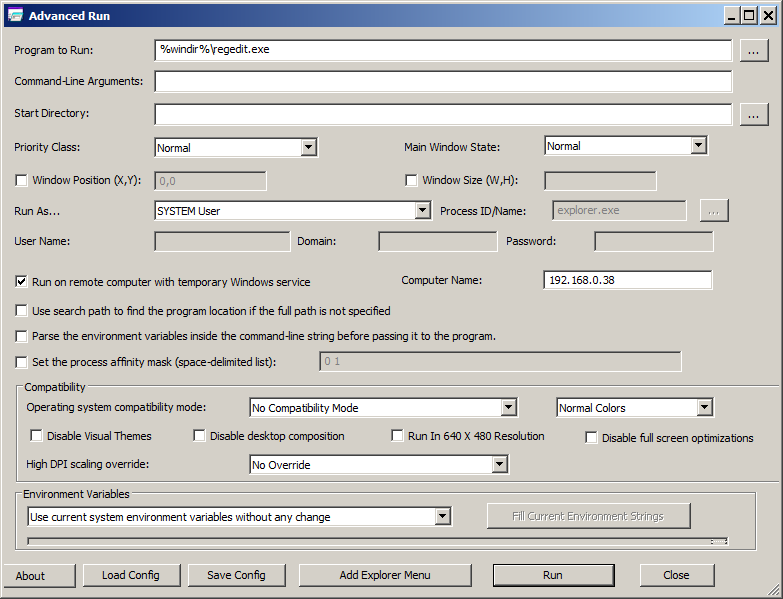Check Disable full screen optimizations
The height and width of the screenshot is (599, 783).
(591, 438)
